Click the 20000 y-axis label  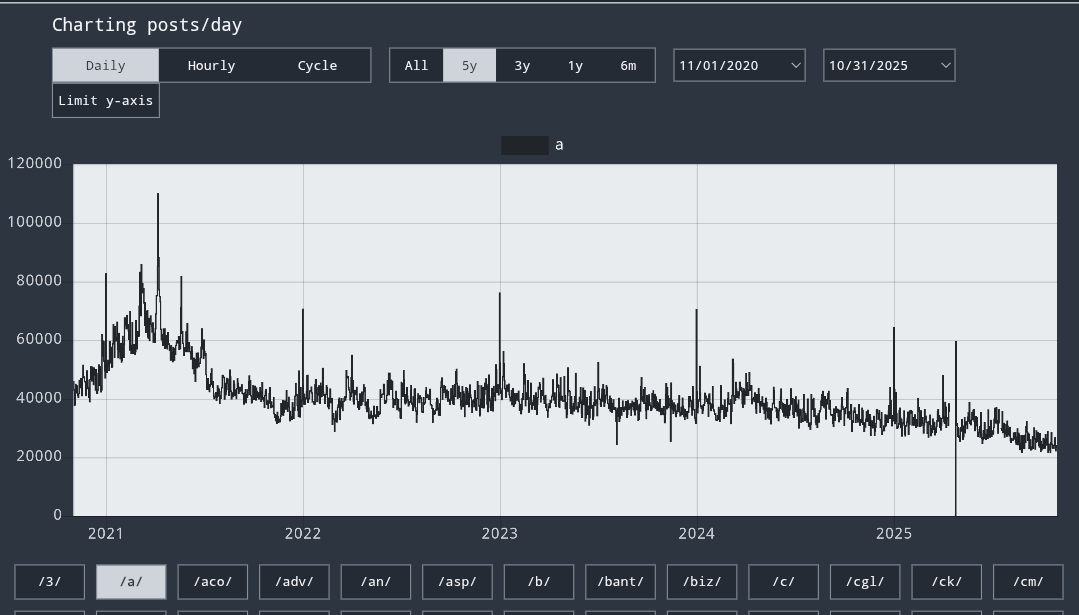click(39, 457)
